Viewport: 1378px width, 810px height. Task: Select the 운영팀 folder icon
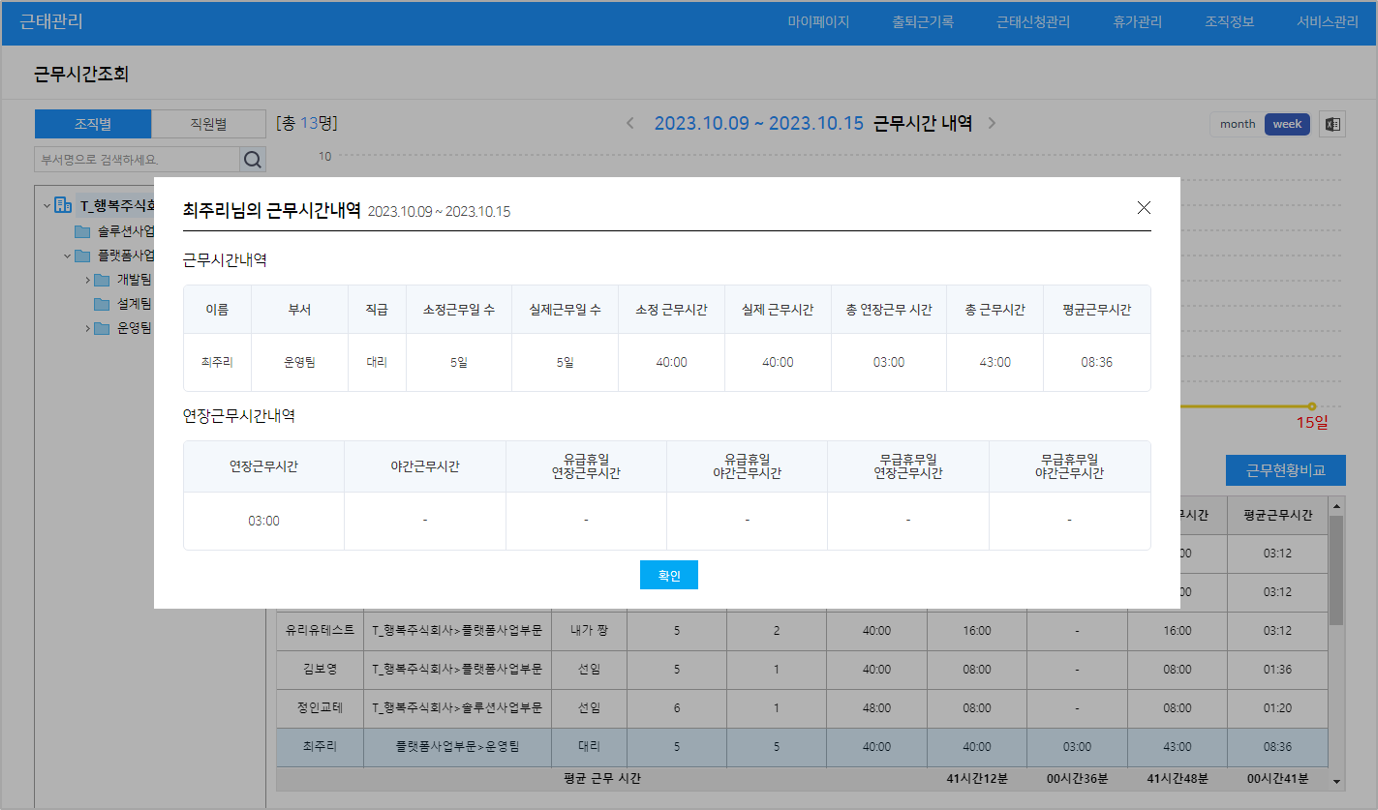pyautogui.click(x=102, y=328)
